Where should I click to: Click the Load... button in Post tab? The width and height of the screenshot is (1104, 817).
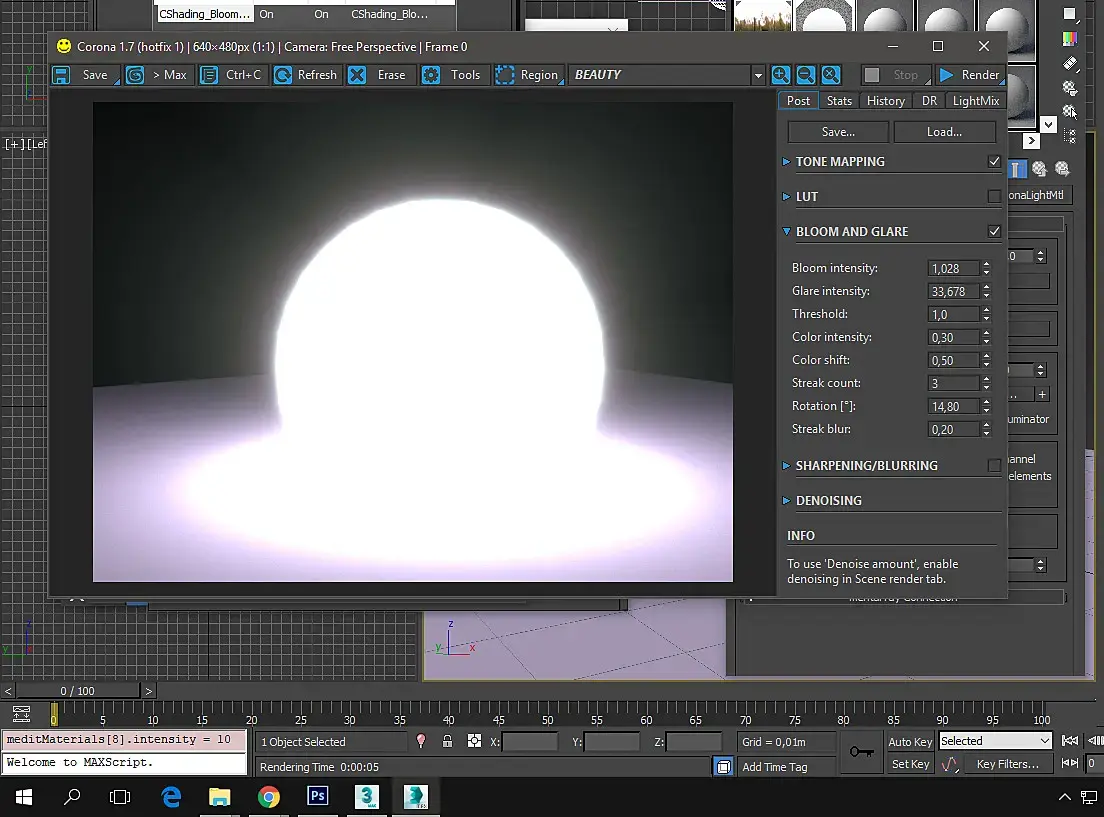944,132
